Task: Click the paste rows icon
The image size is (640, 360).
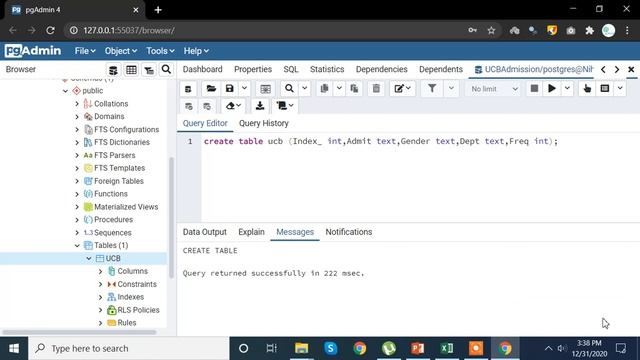Action: [354, 89]
